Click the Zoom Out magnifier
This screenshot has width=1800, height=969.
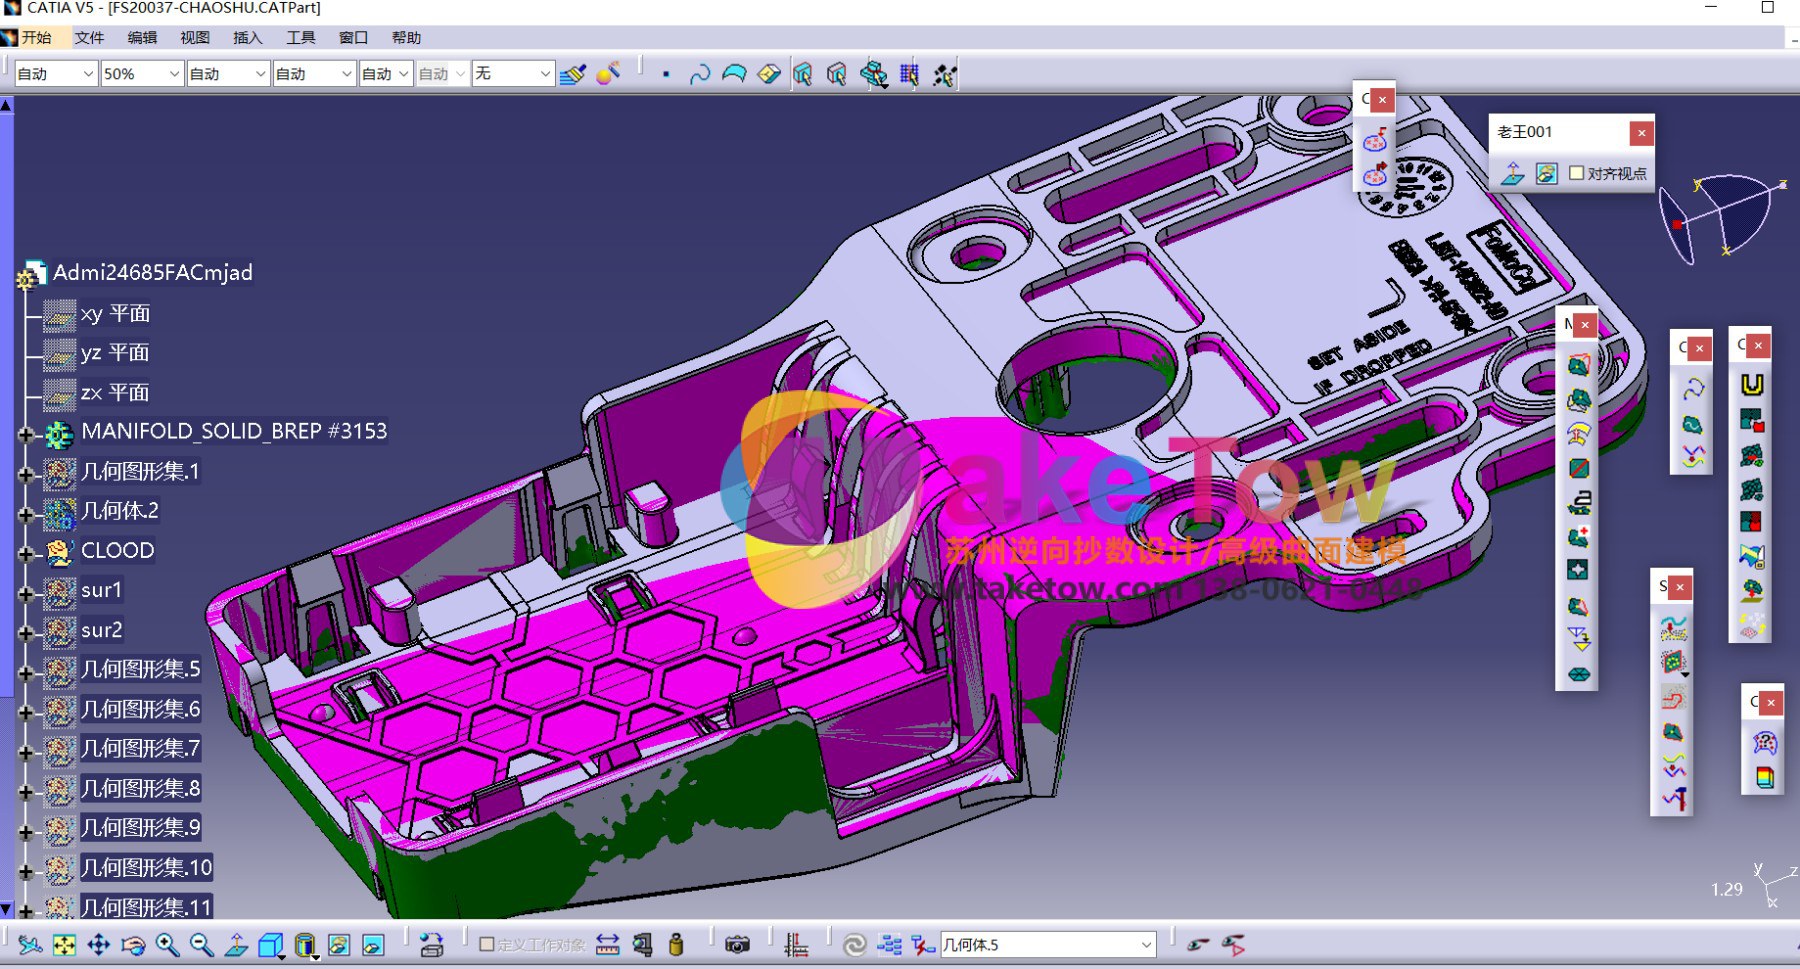[201, 945]
